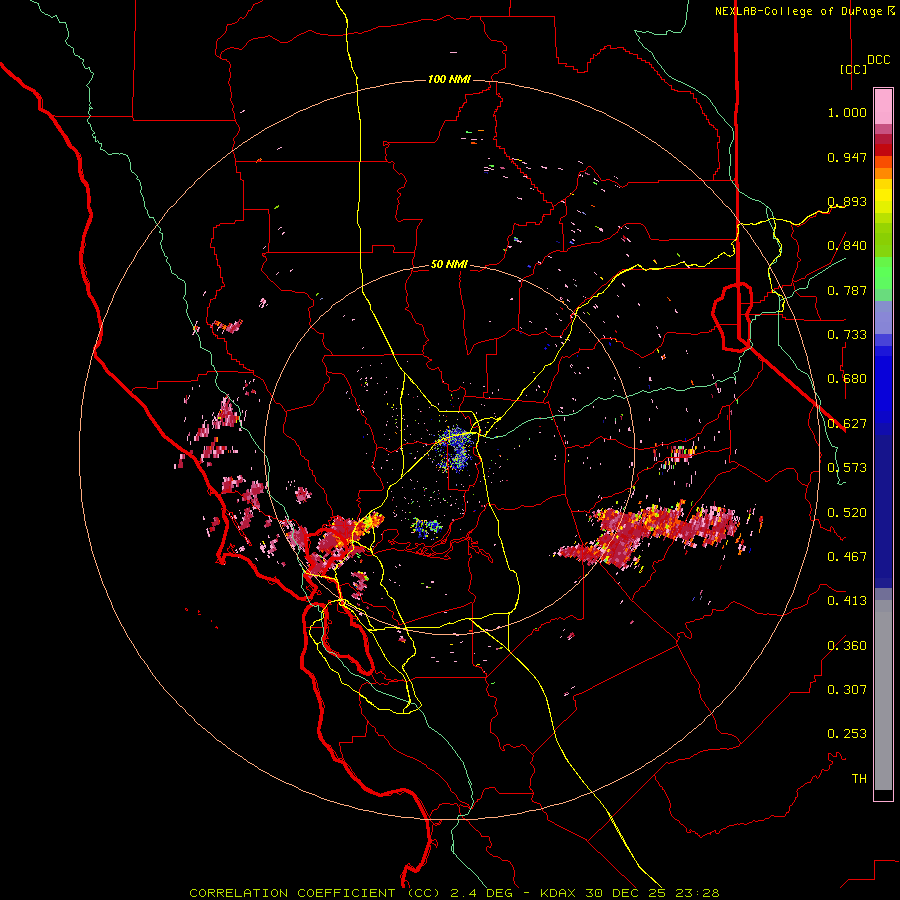The height and width of the screenshot is (900, 900).
Task: Click the 50 NMI range ring label
Action: pos(449,264)
